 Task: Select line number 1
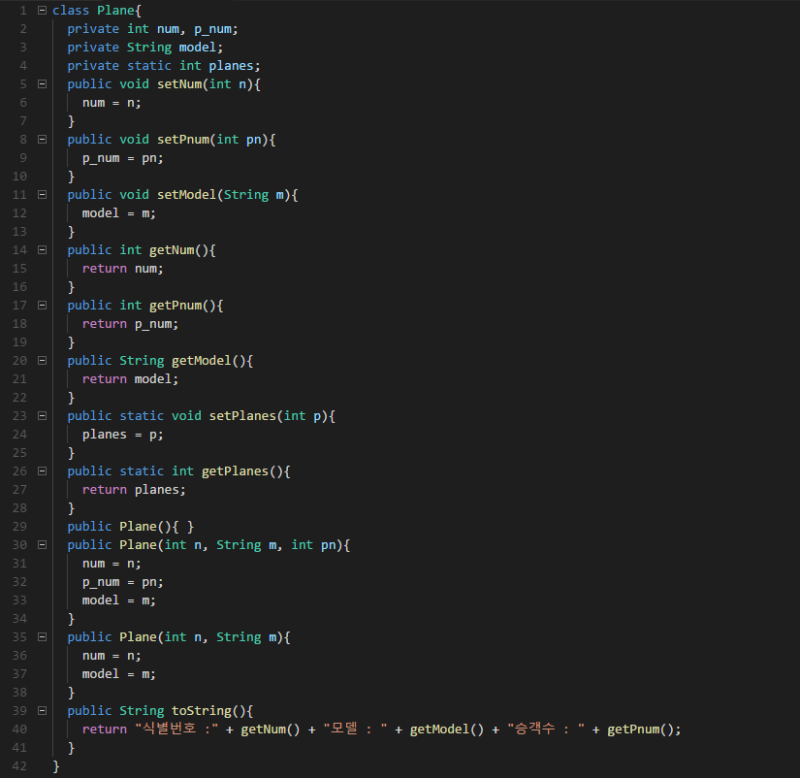pyautogui.click(x=22, y=10)
